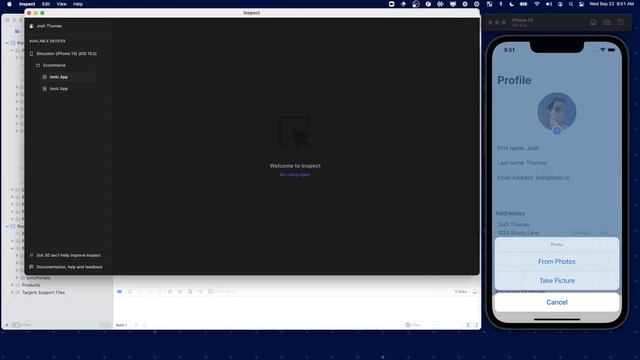Click the Simulator screenshot camera icon
The width and height of the screenshot is (640, 360).
(607, 22)
